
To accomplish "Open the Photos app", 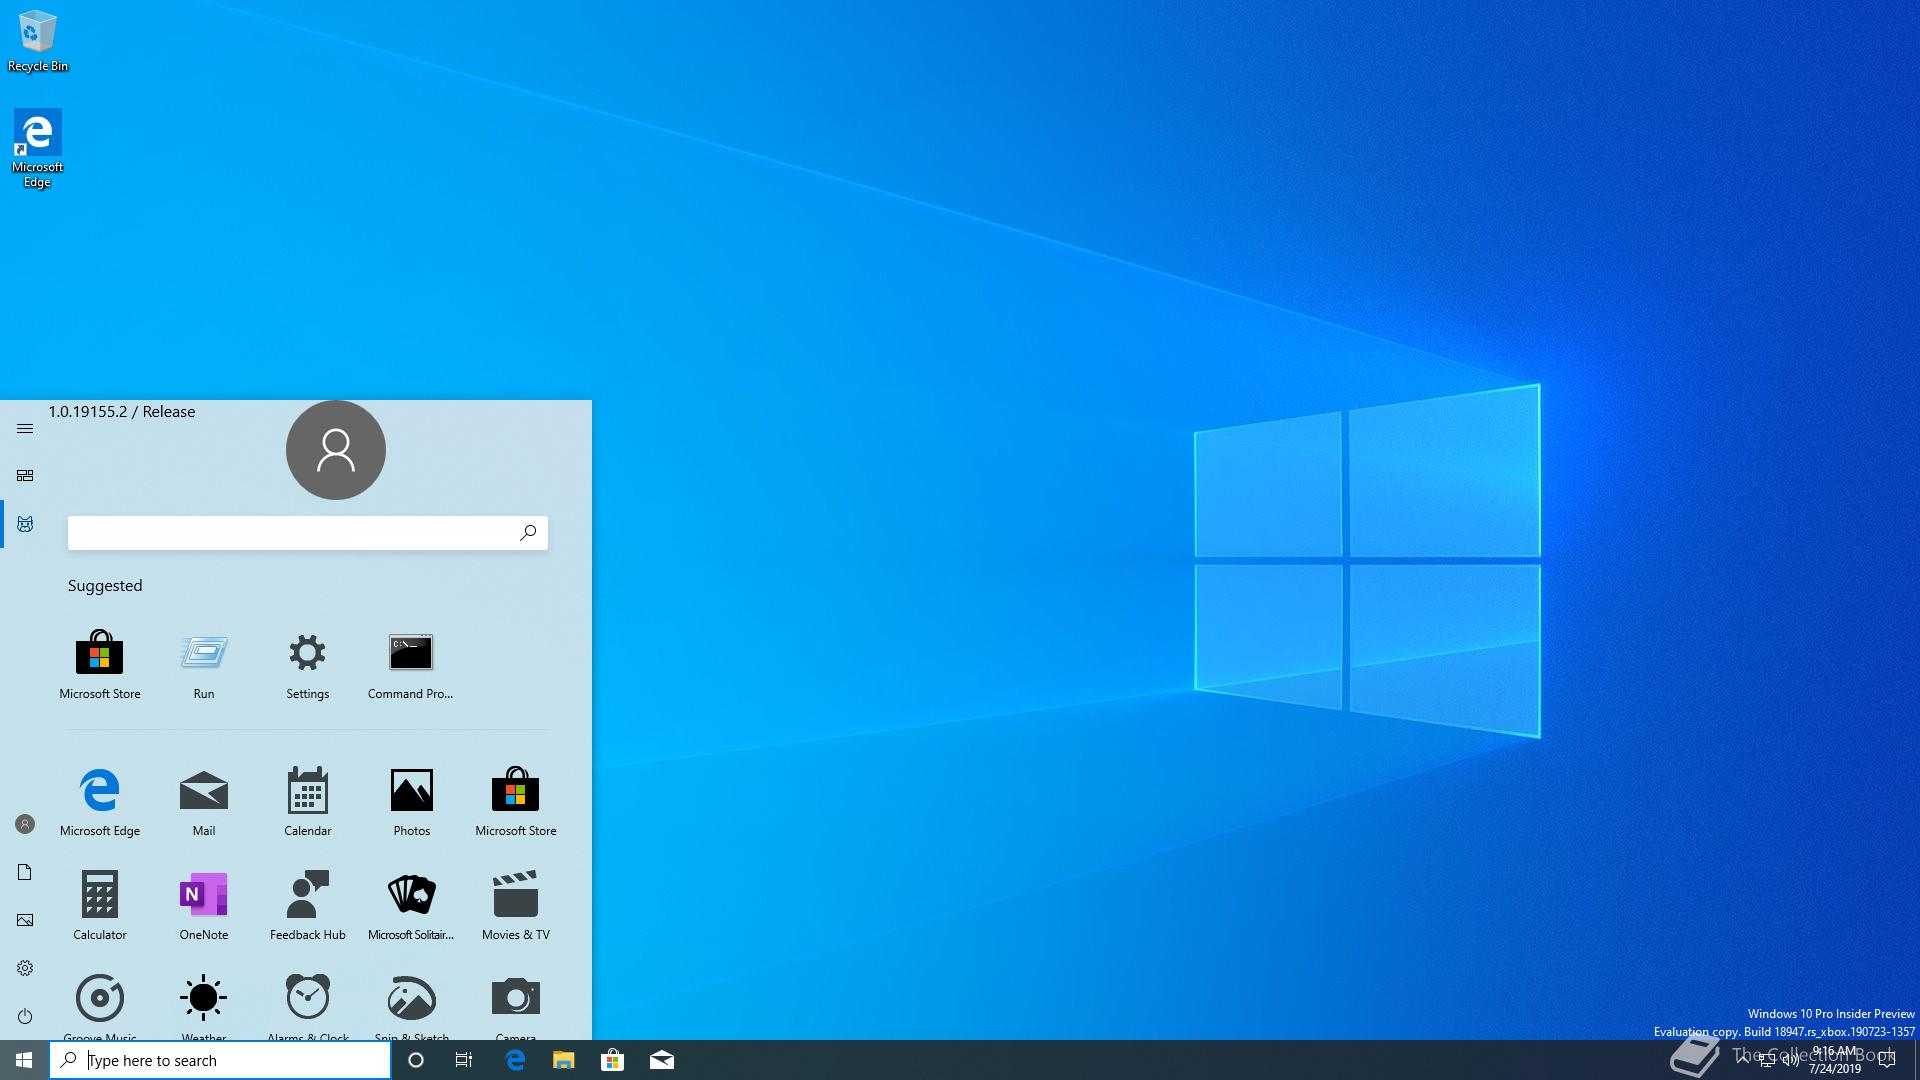I will click(x=412, y=802).
